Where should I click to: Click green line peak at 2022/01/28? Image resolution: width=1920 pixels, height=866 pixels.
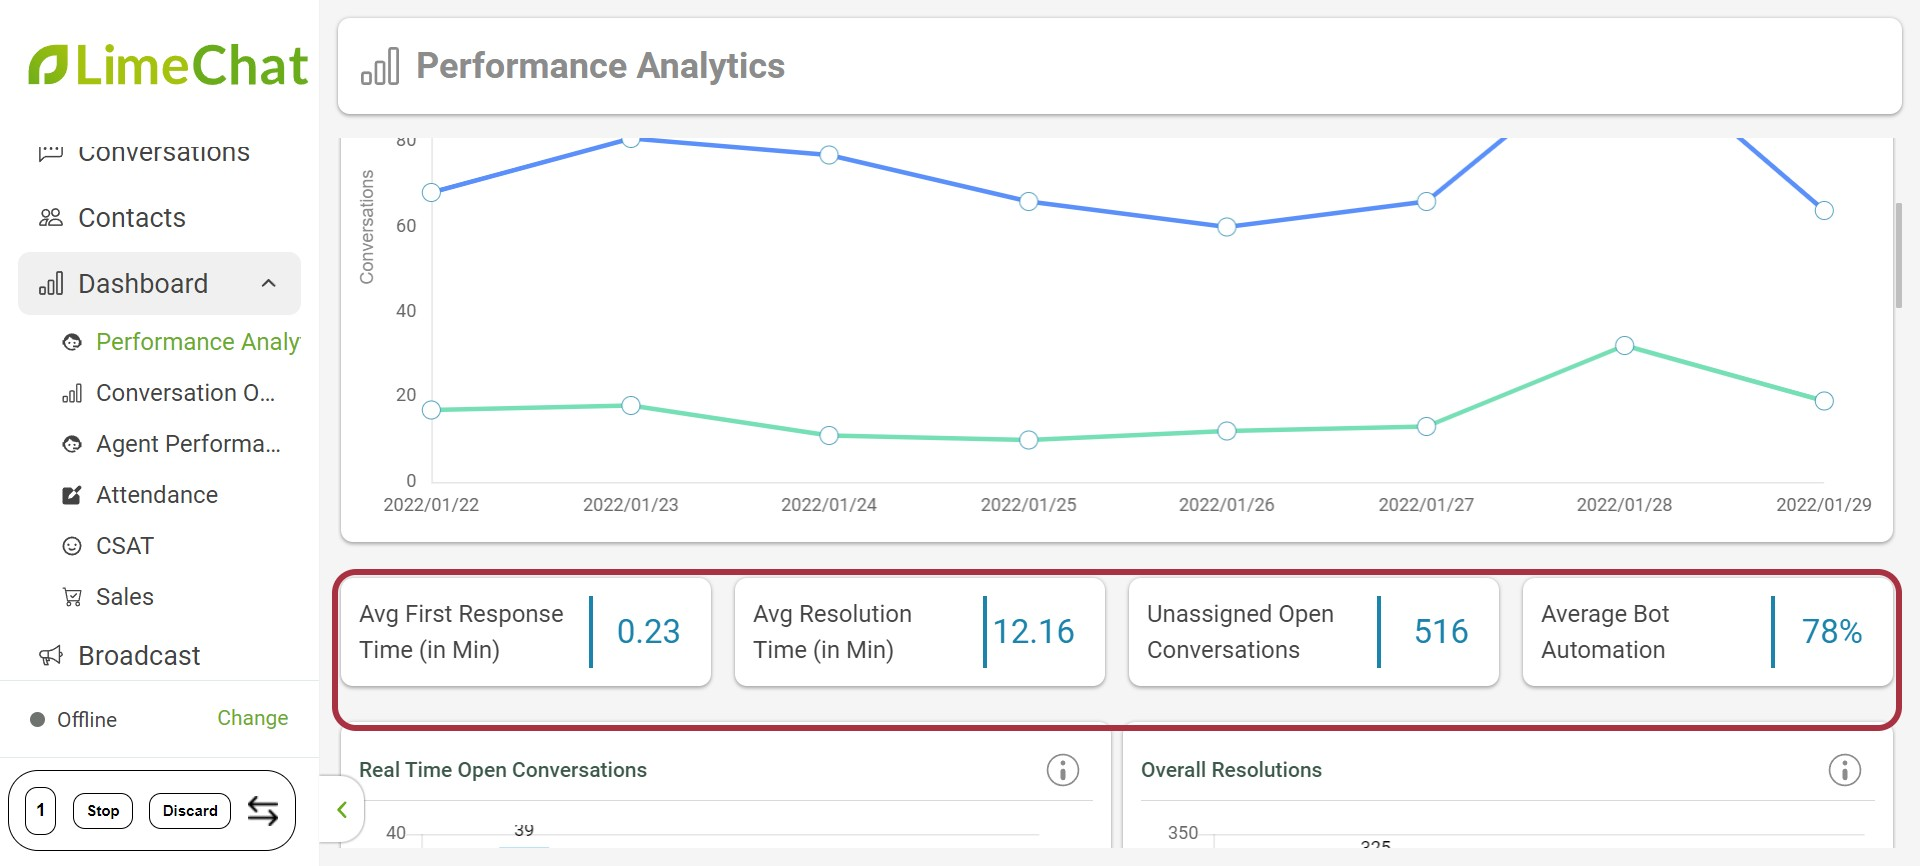(x=1625, y=345)
